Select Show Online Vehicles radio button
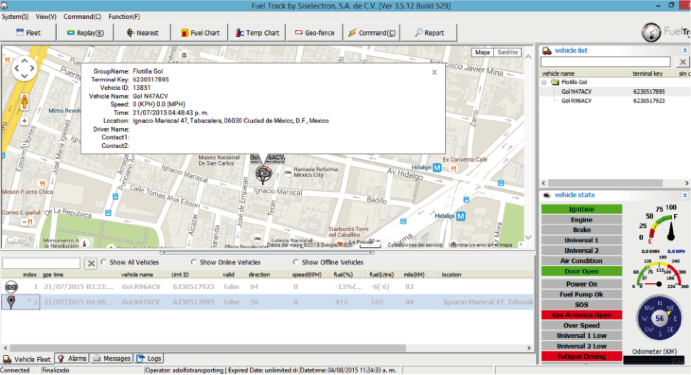Viewport: 691px width, 375px height. click(x=193, y=262)
